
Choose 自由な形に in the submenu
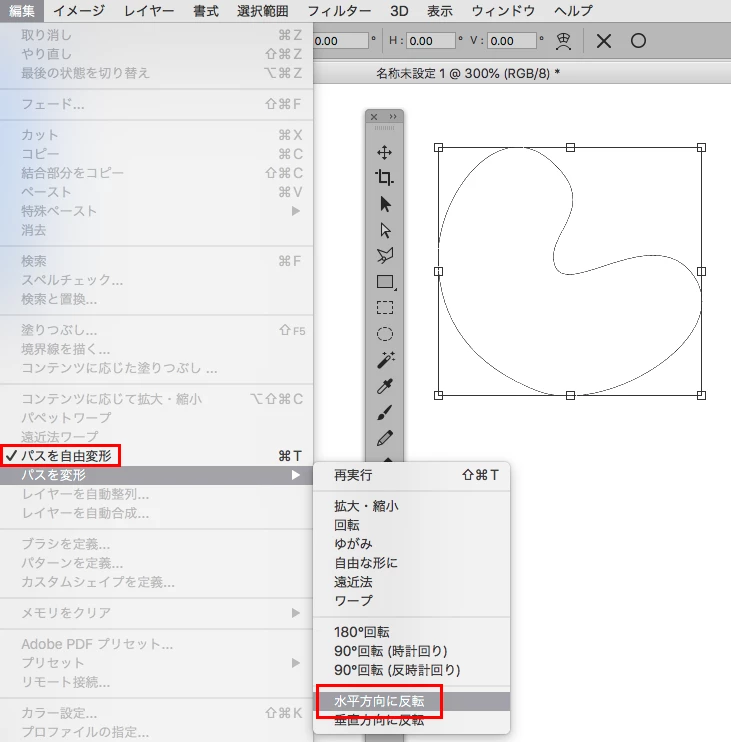412,563
